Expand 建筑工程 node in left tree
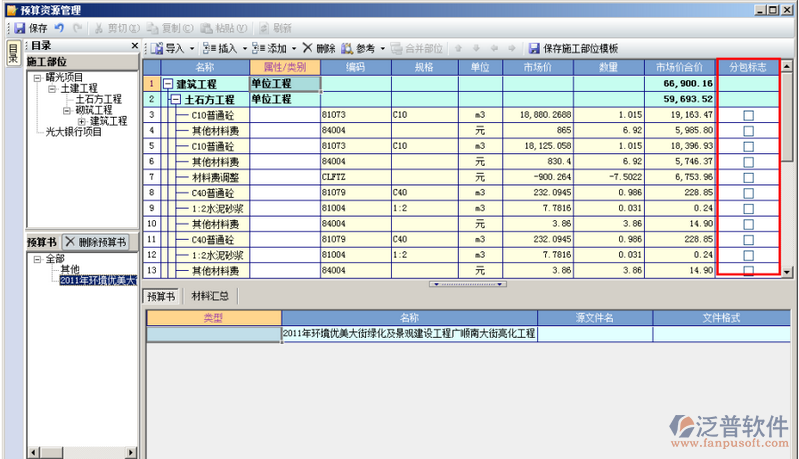Image resolution: width=799 pixels, height=459 pixels. click(81, 121)
